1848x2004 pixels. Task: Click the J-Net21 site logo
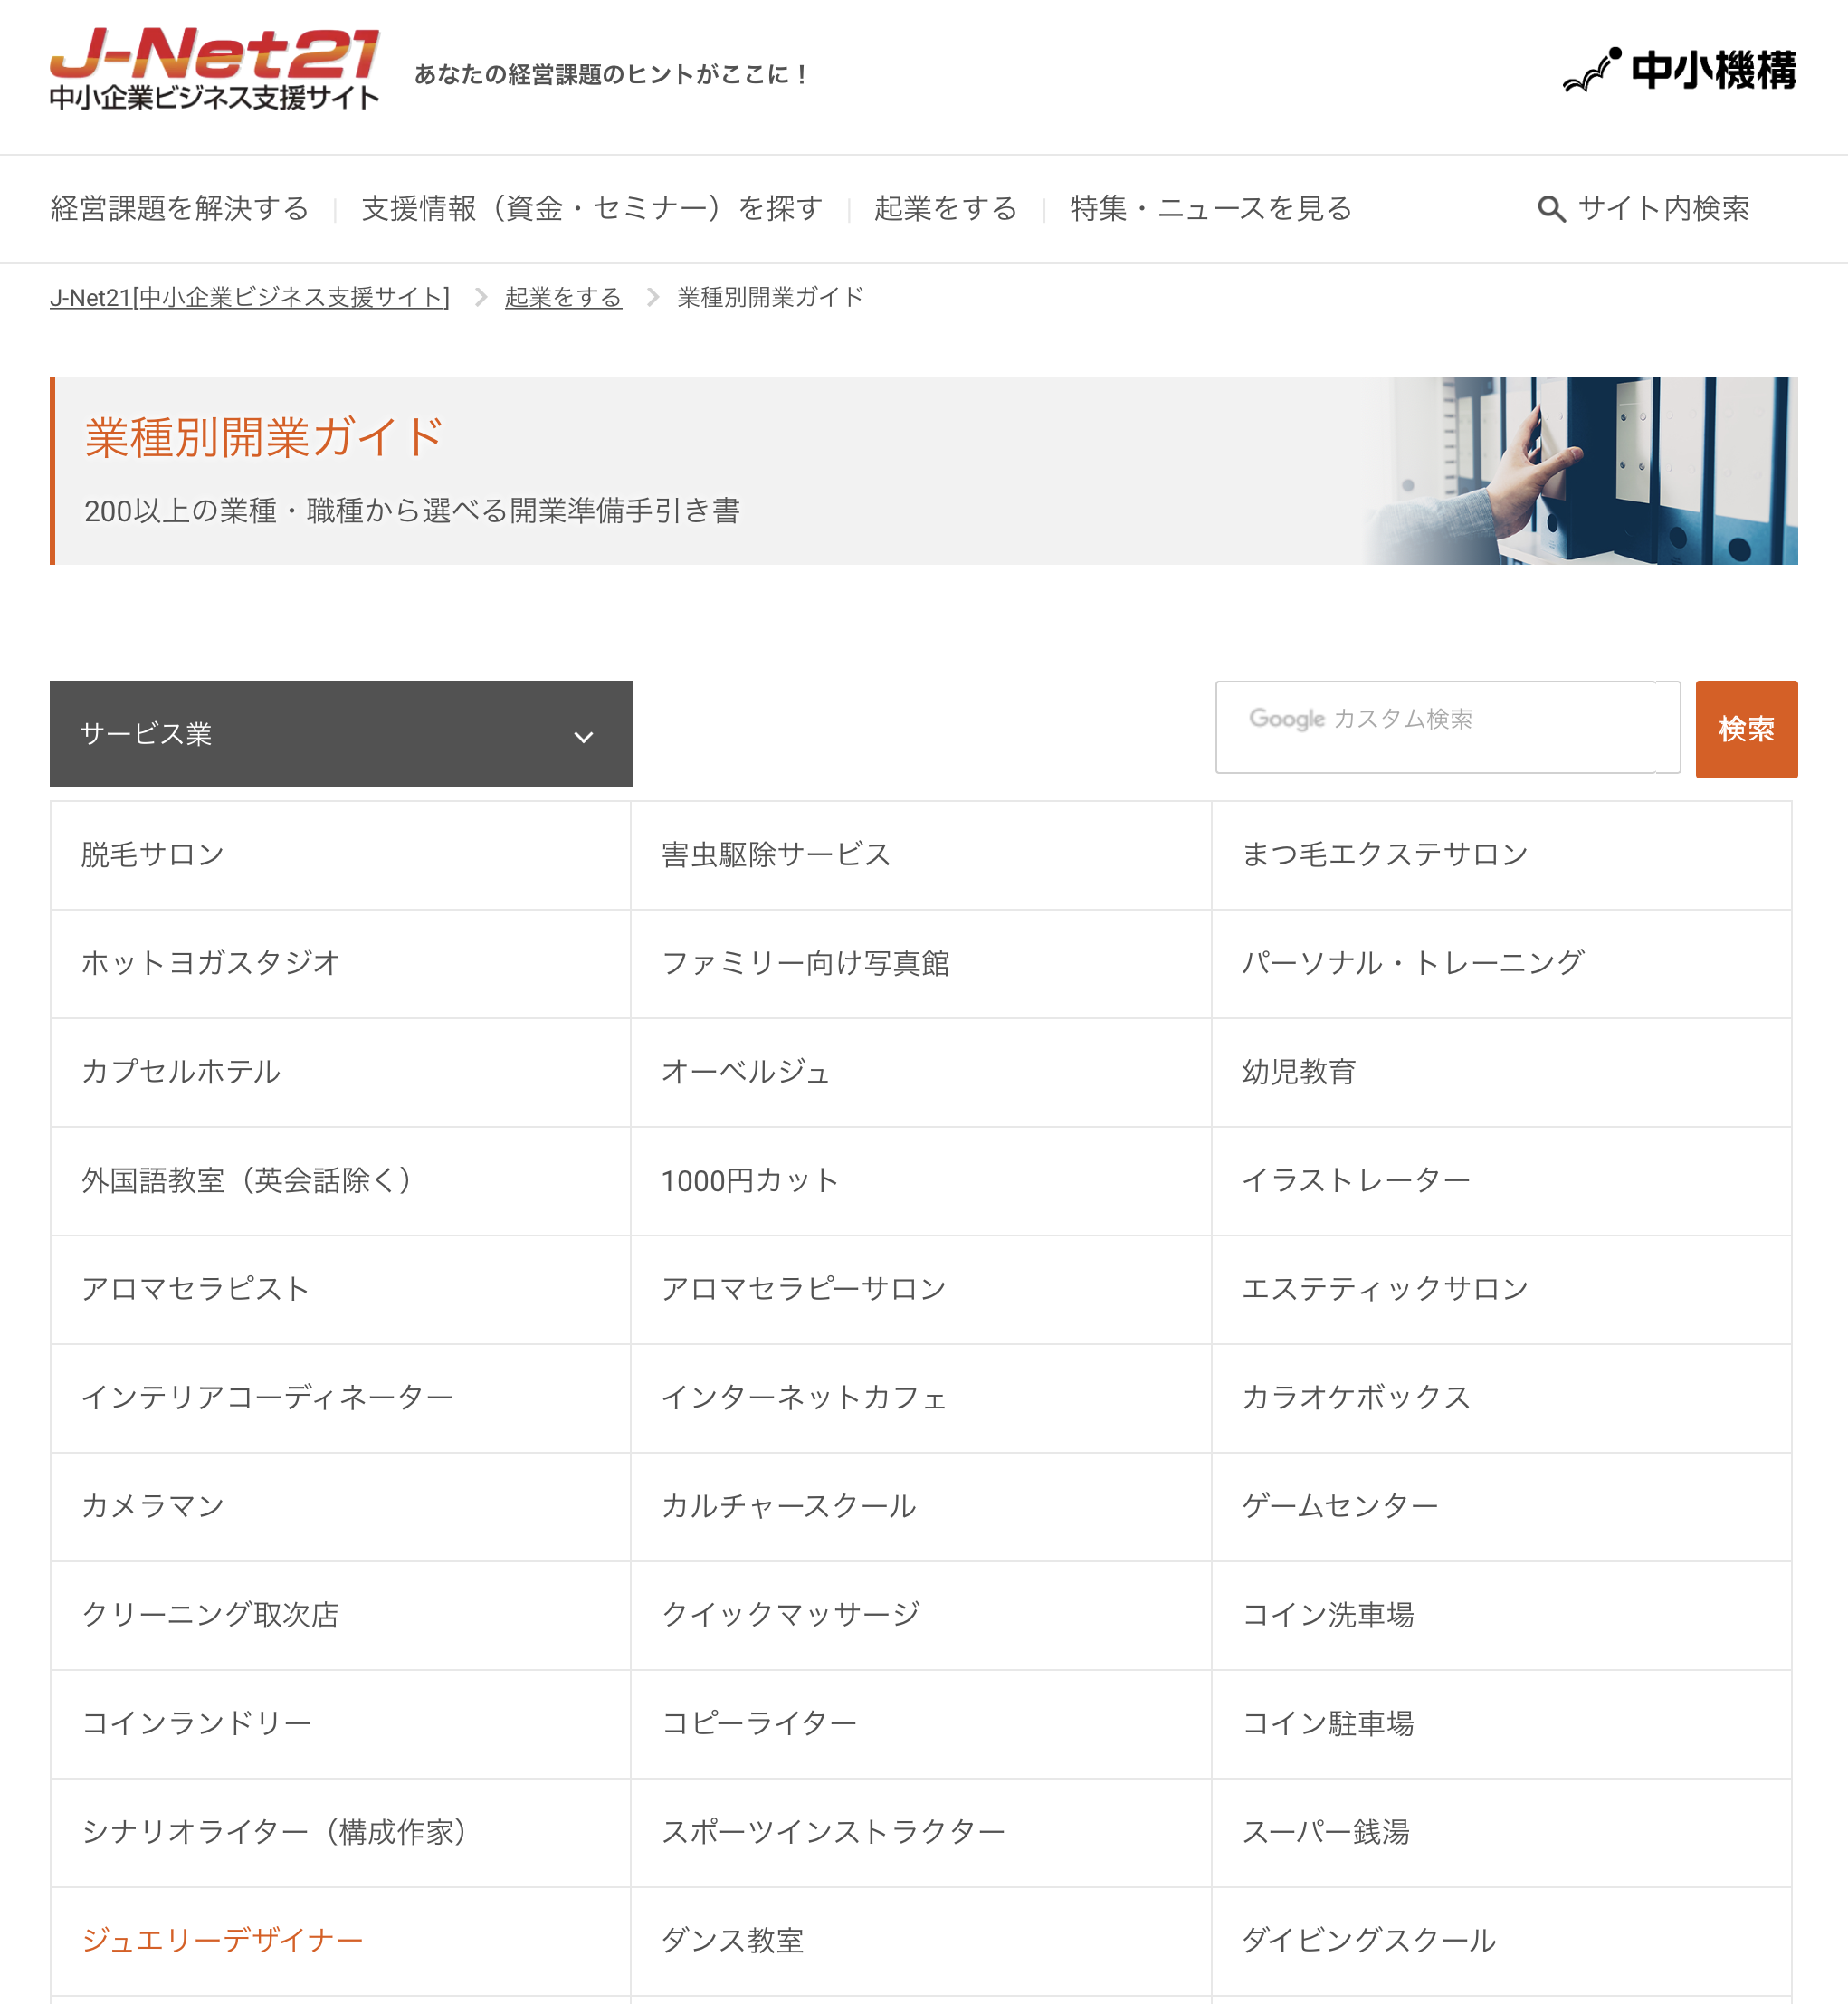click(x=214, y=68)
